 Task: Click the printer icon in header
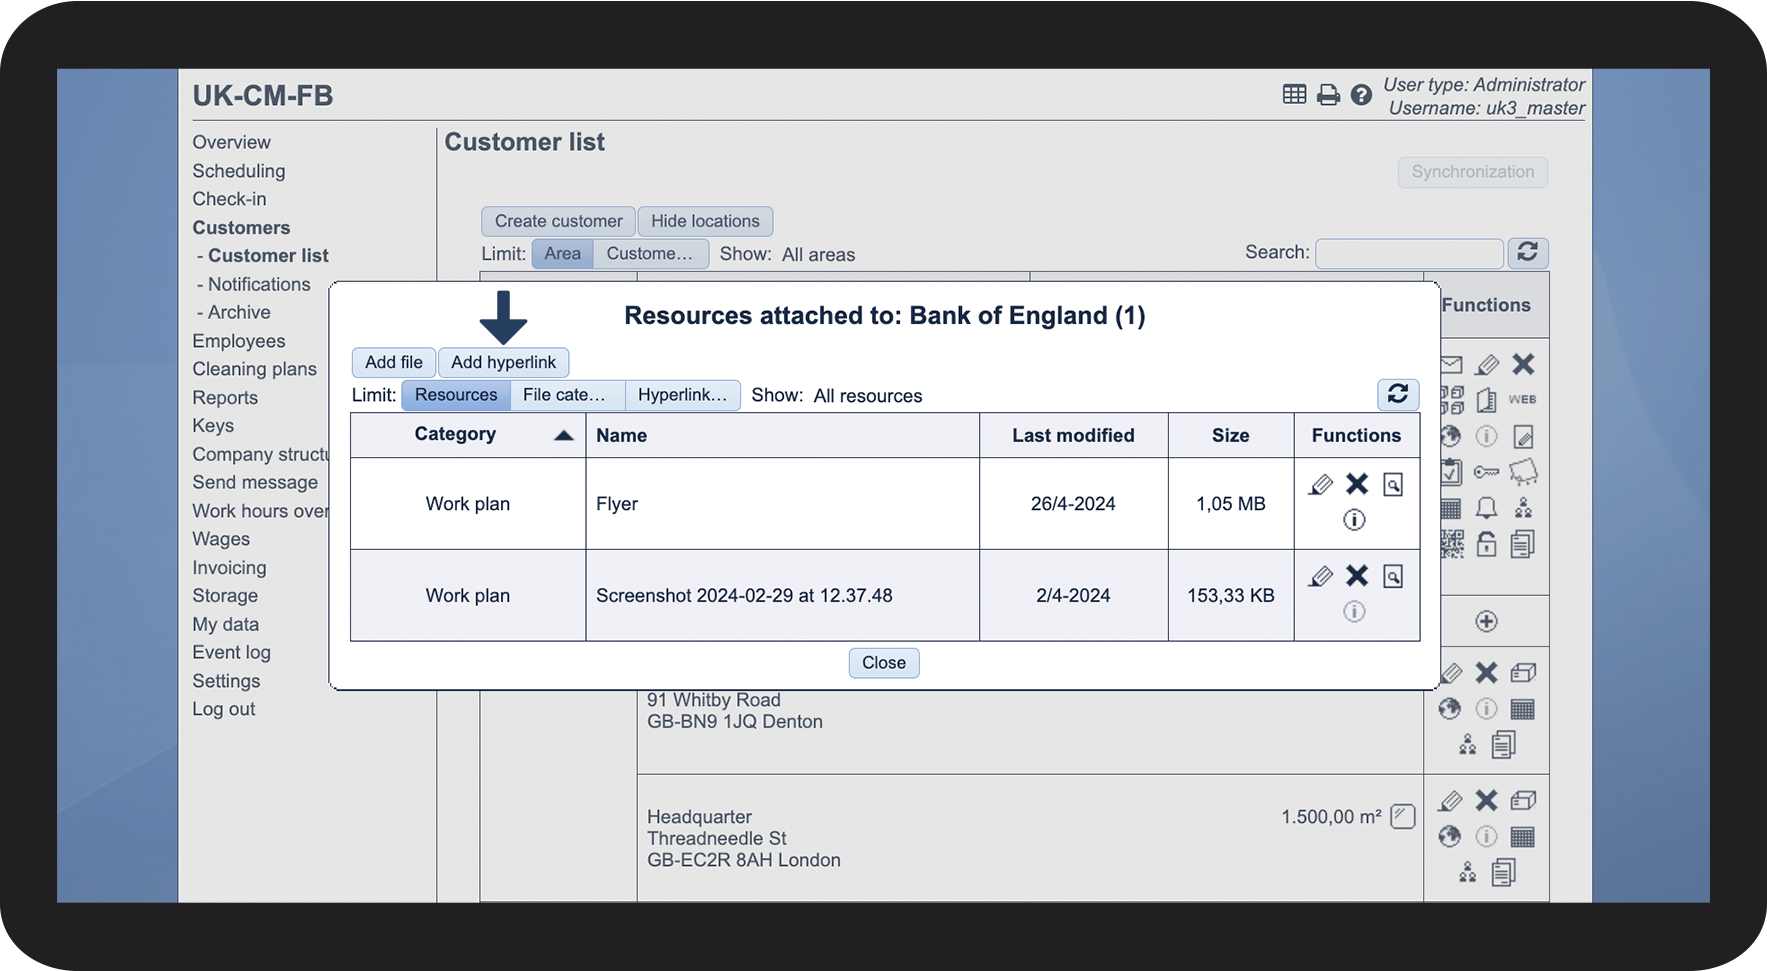click(1328, 95)
